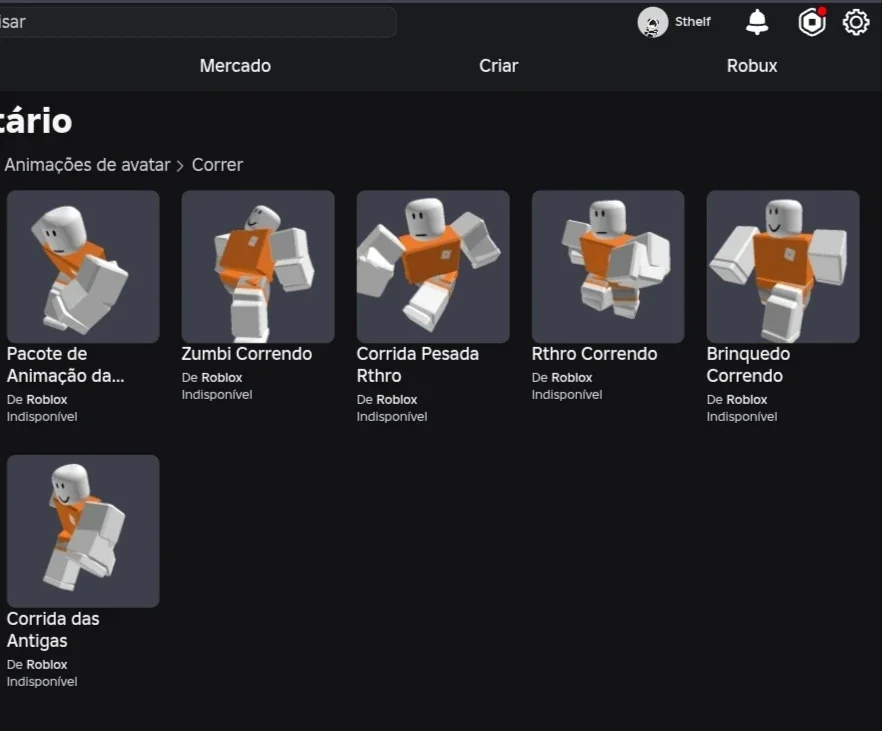882x731 pixels.
Task: Click the Robux hexagon icon
Action: (x=812, y=22)
